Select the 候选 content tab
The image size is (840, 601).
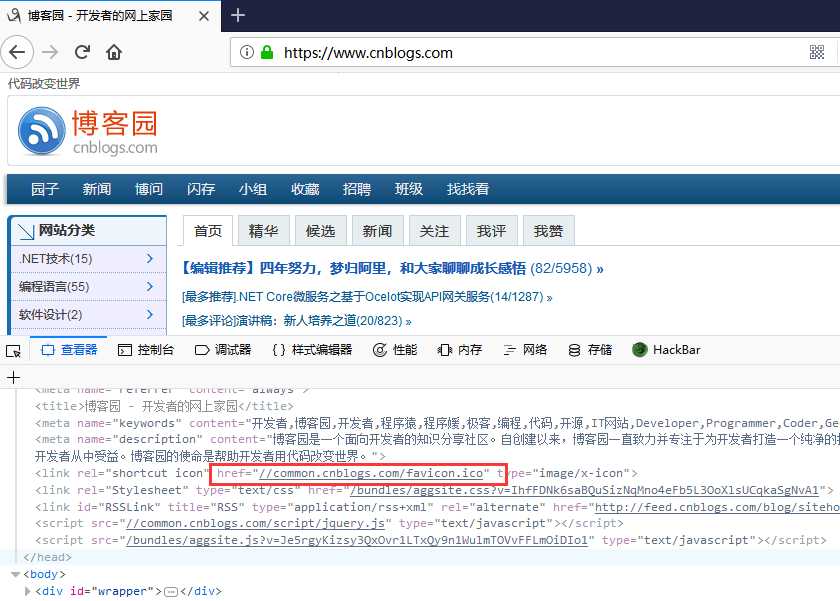320,231
